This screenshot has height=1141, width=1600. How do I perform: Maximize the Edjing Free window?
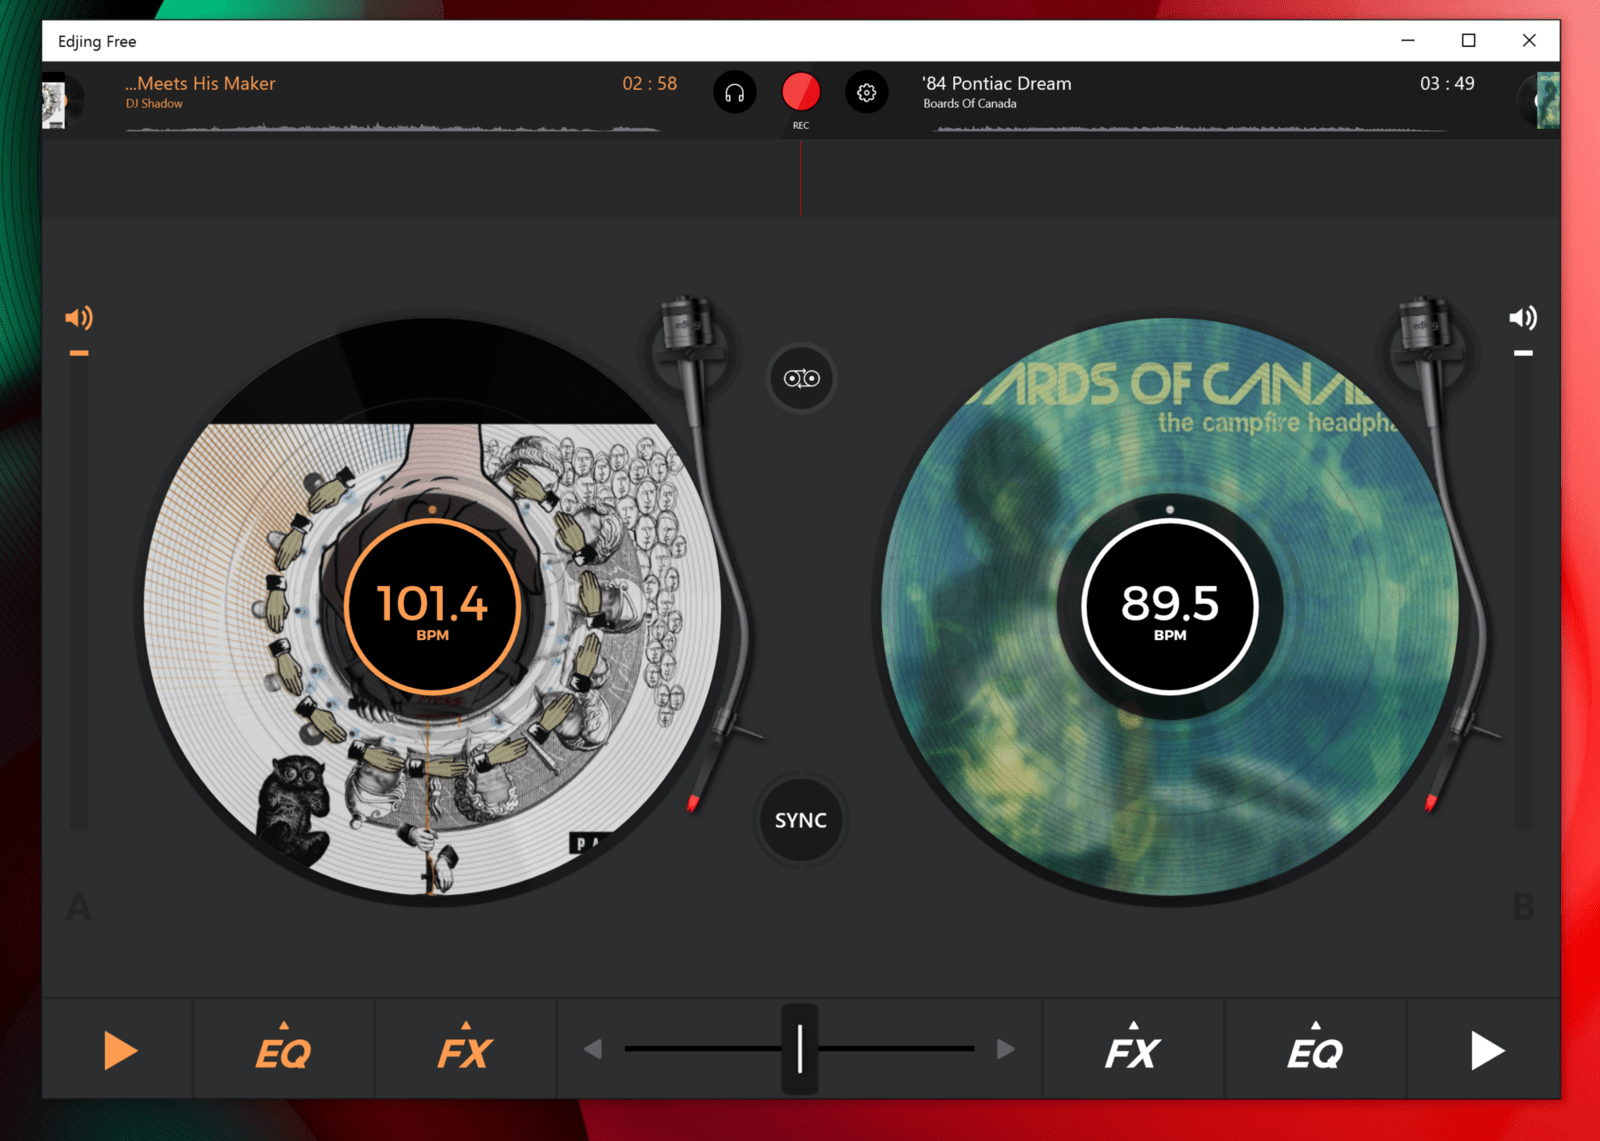[x=1468, y=41]
